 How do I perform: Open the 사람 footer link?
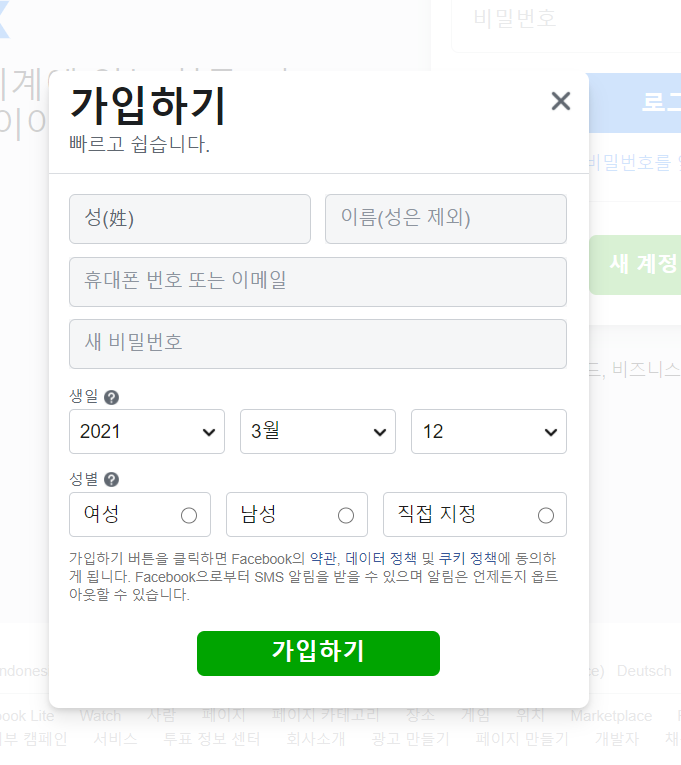(161, 715)
